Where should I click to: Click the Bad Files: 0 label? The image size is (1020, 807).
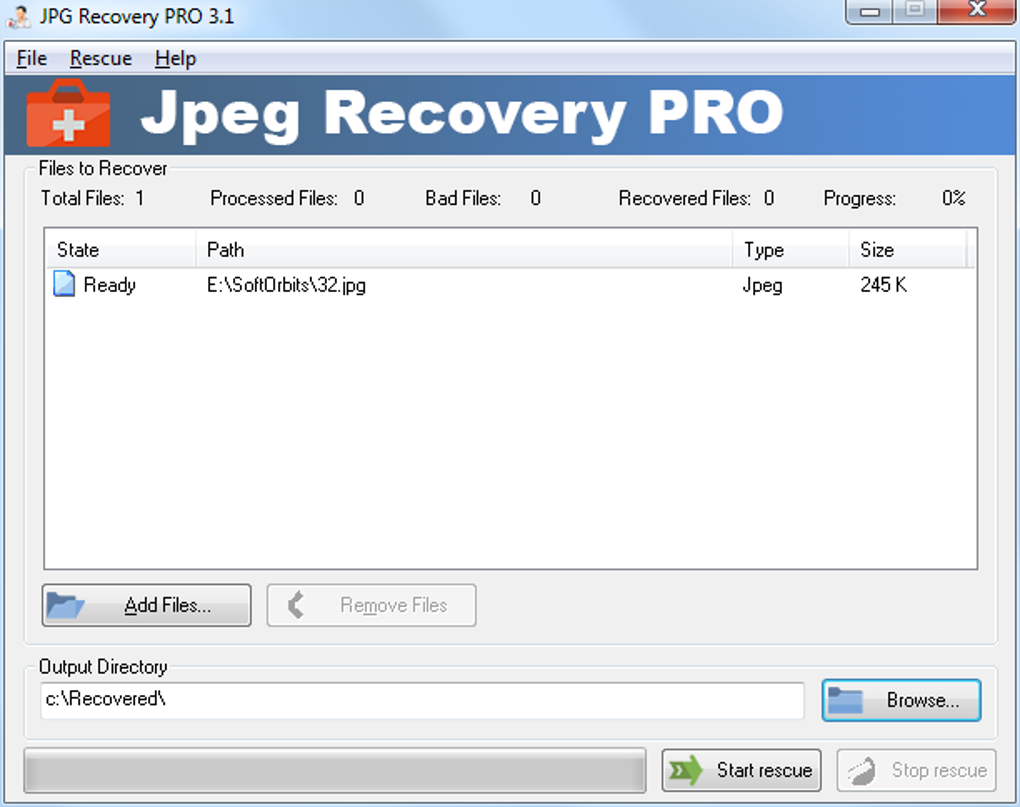tap(483, 198)
